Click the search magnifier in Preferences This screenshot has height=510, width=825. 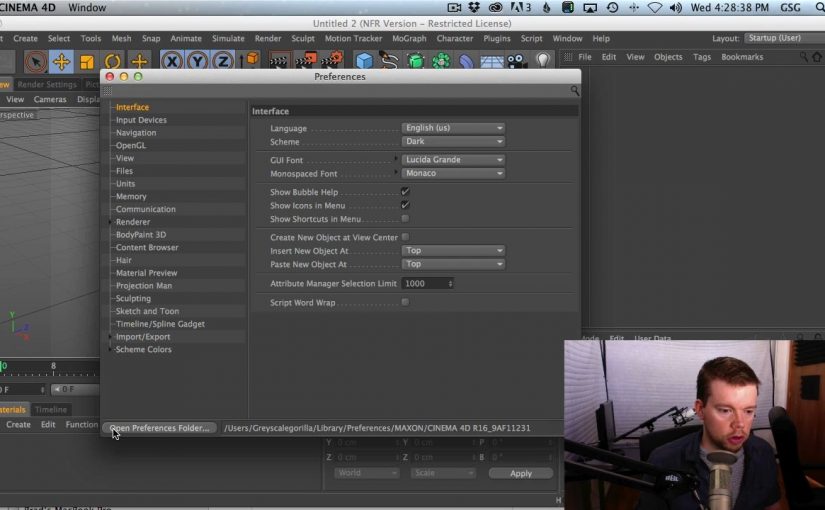(575, 91)
